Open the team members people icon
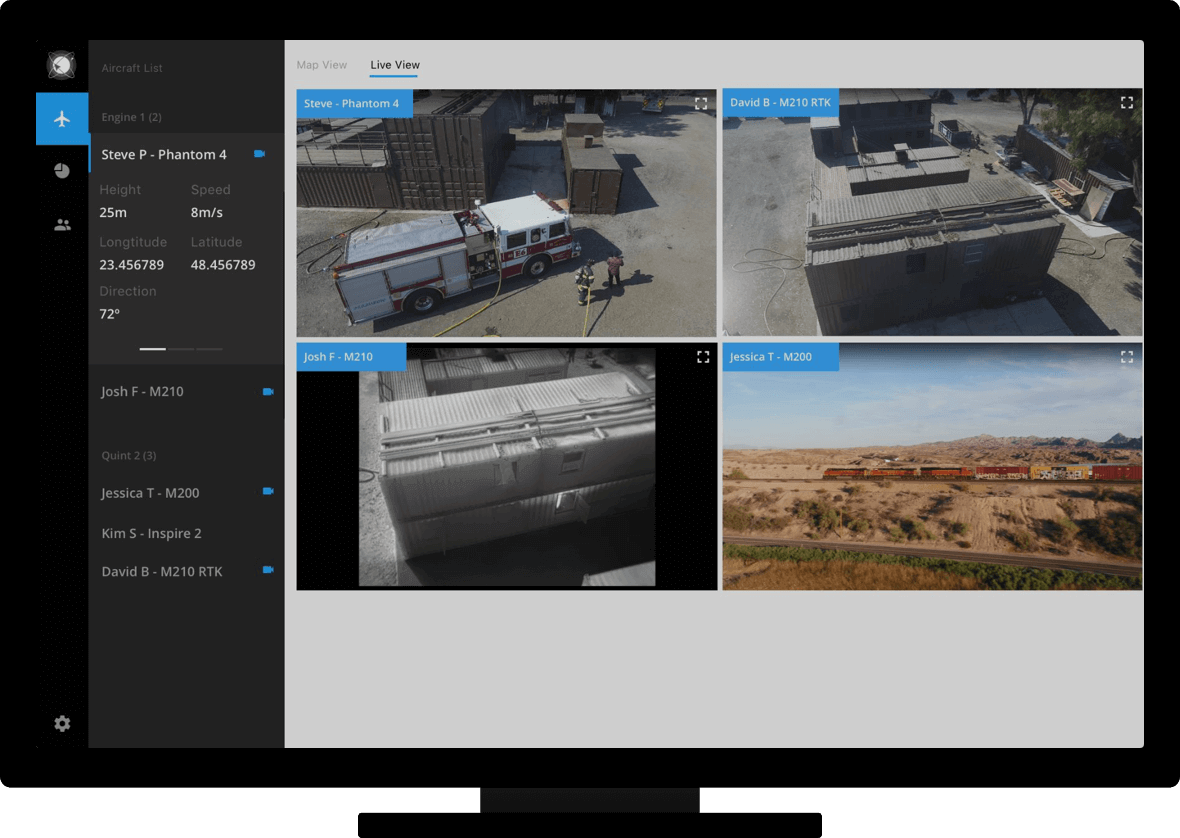Image resolution: width=1180 pixels, height=838 pixels. (x=62, y=225)
